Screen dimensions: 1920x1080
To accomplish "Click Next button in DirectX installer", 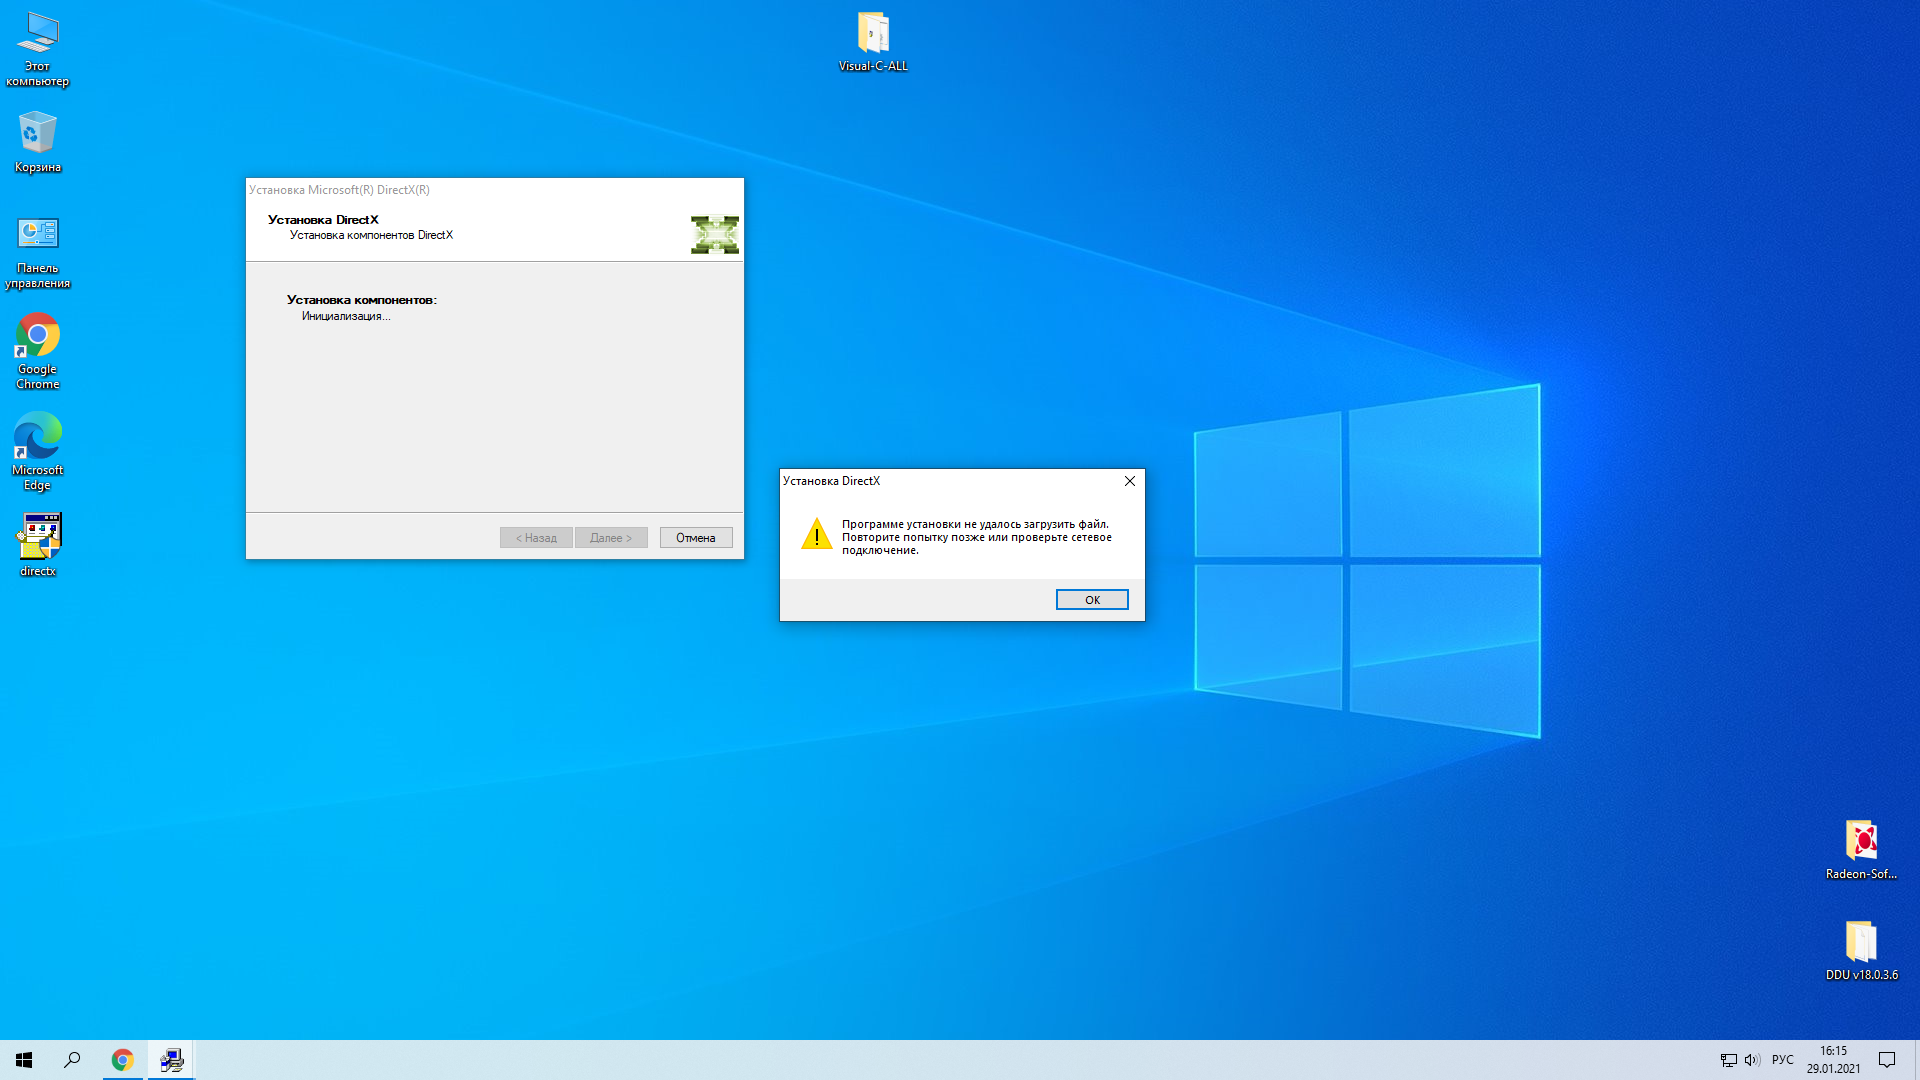I will pos(611,537).
